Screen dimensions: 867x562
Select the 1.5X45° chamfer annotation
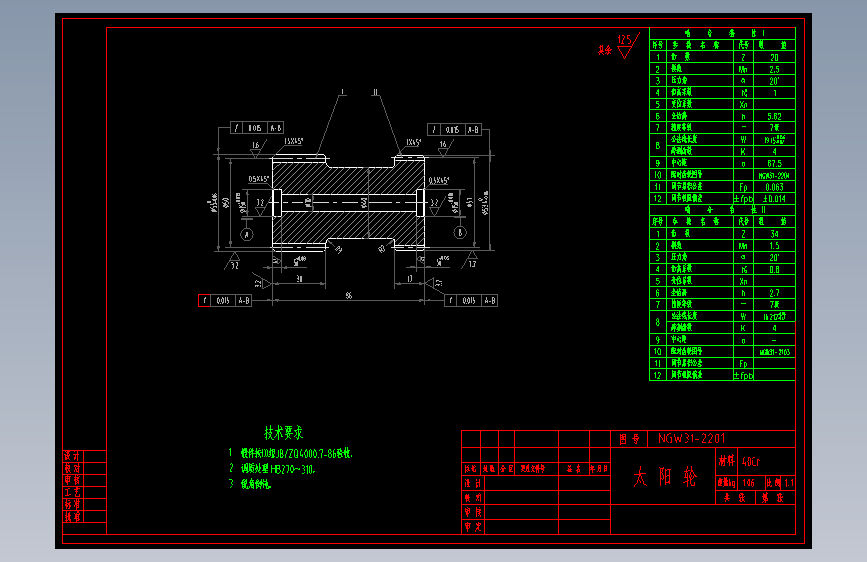(x=293, y=142)
